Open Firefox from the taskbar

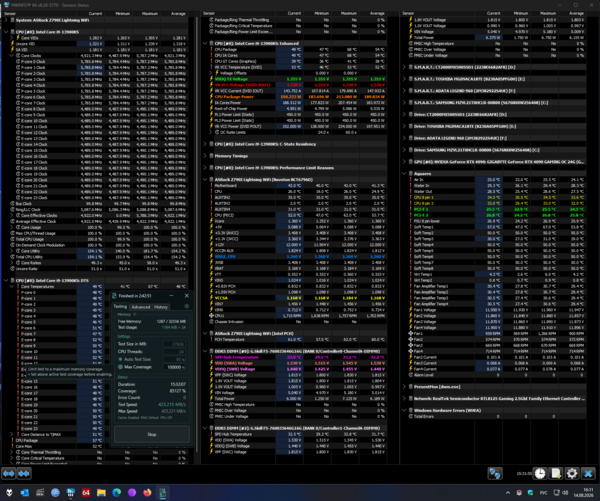tap(147, 493)
